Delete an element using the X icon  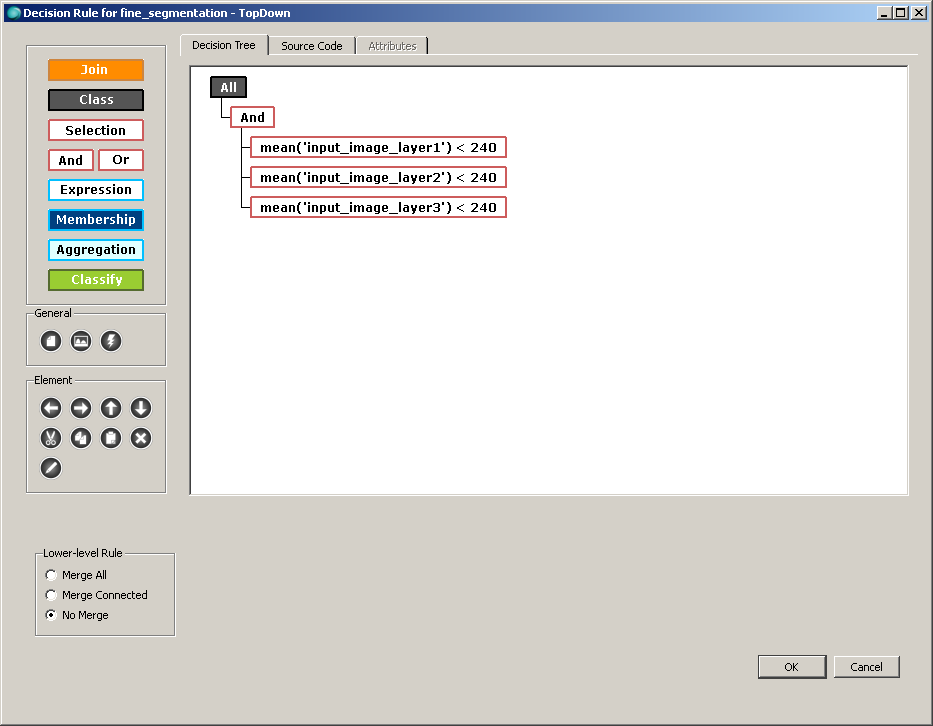[x=140, y=438]
